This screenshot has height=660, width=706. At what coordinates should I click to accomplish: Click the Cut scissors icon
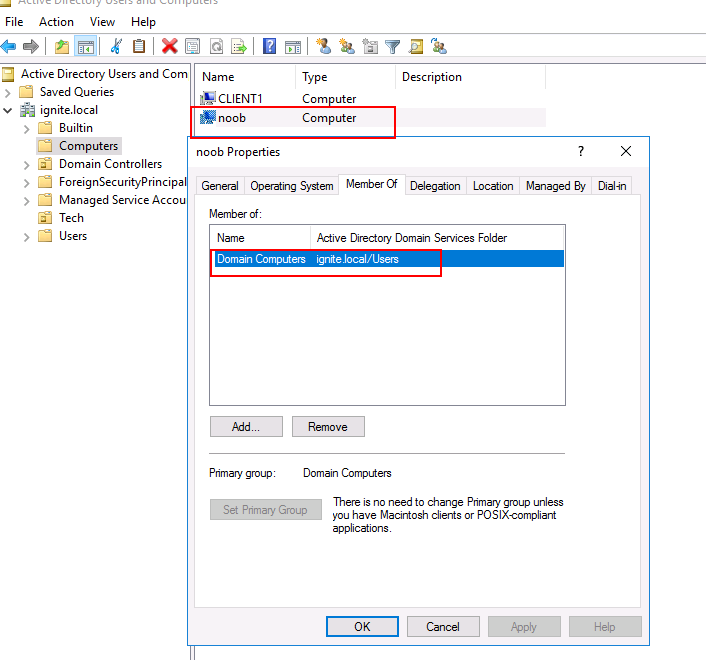click(116, 46)
